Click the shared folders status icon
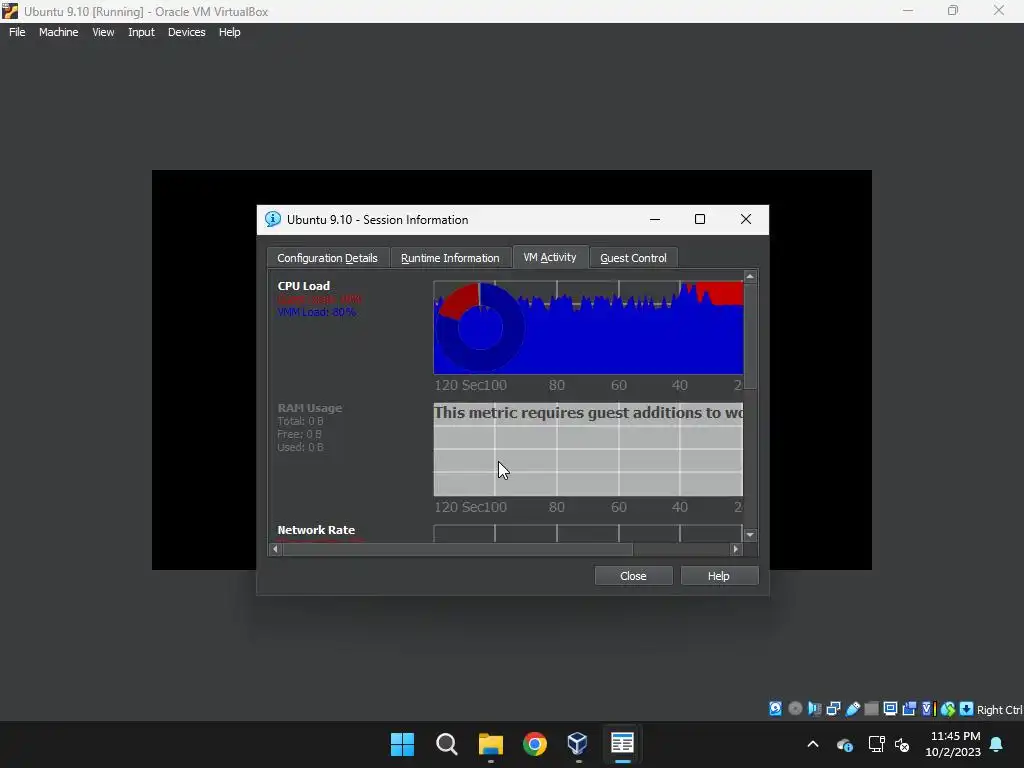 click(x=871, y=709)
